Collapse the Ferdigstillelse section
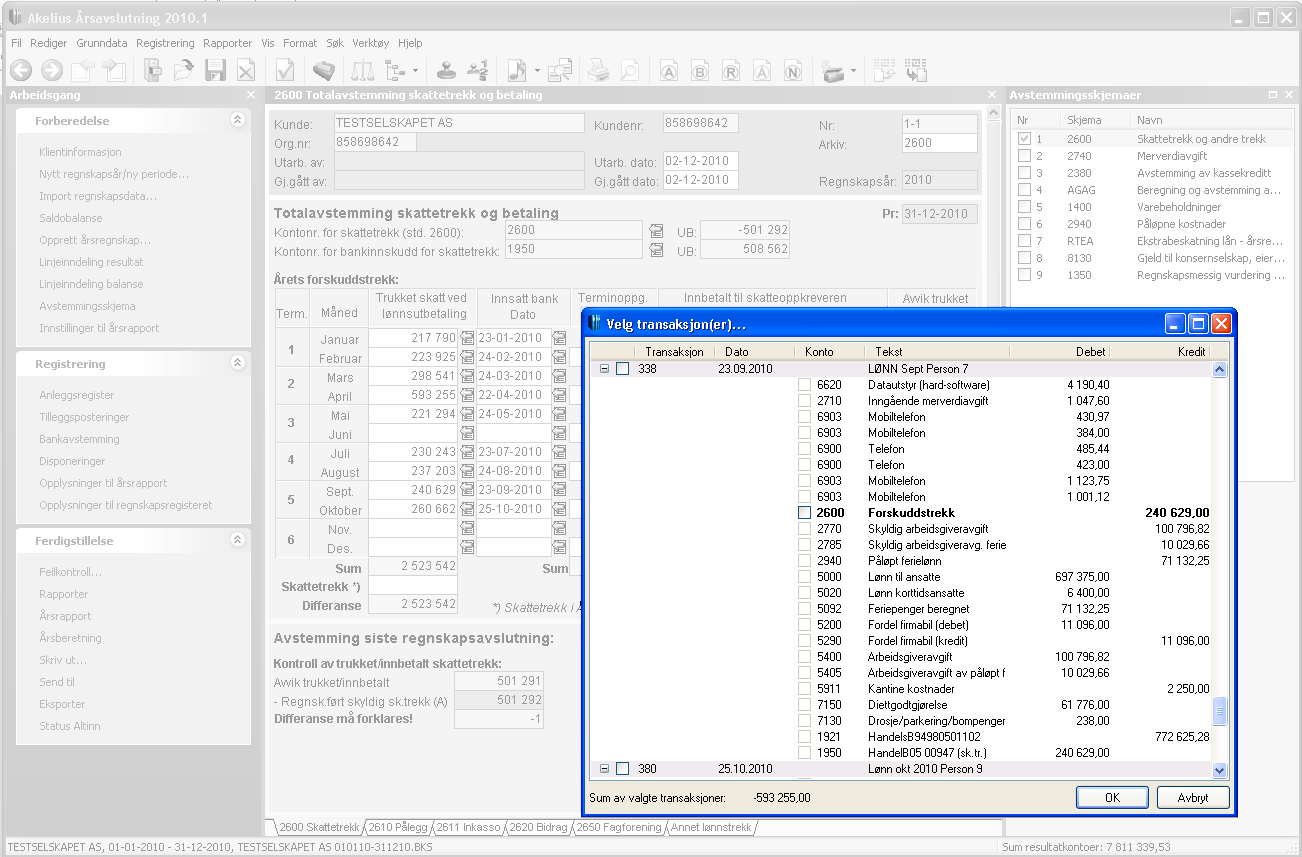Image resolution: width=1302 pixels, height=857 pixels. click(x=237, y=540)
